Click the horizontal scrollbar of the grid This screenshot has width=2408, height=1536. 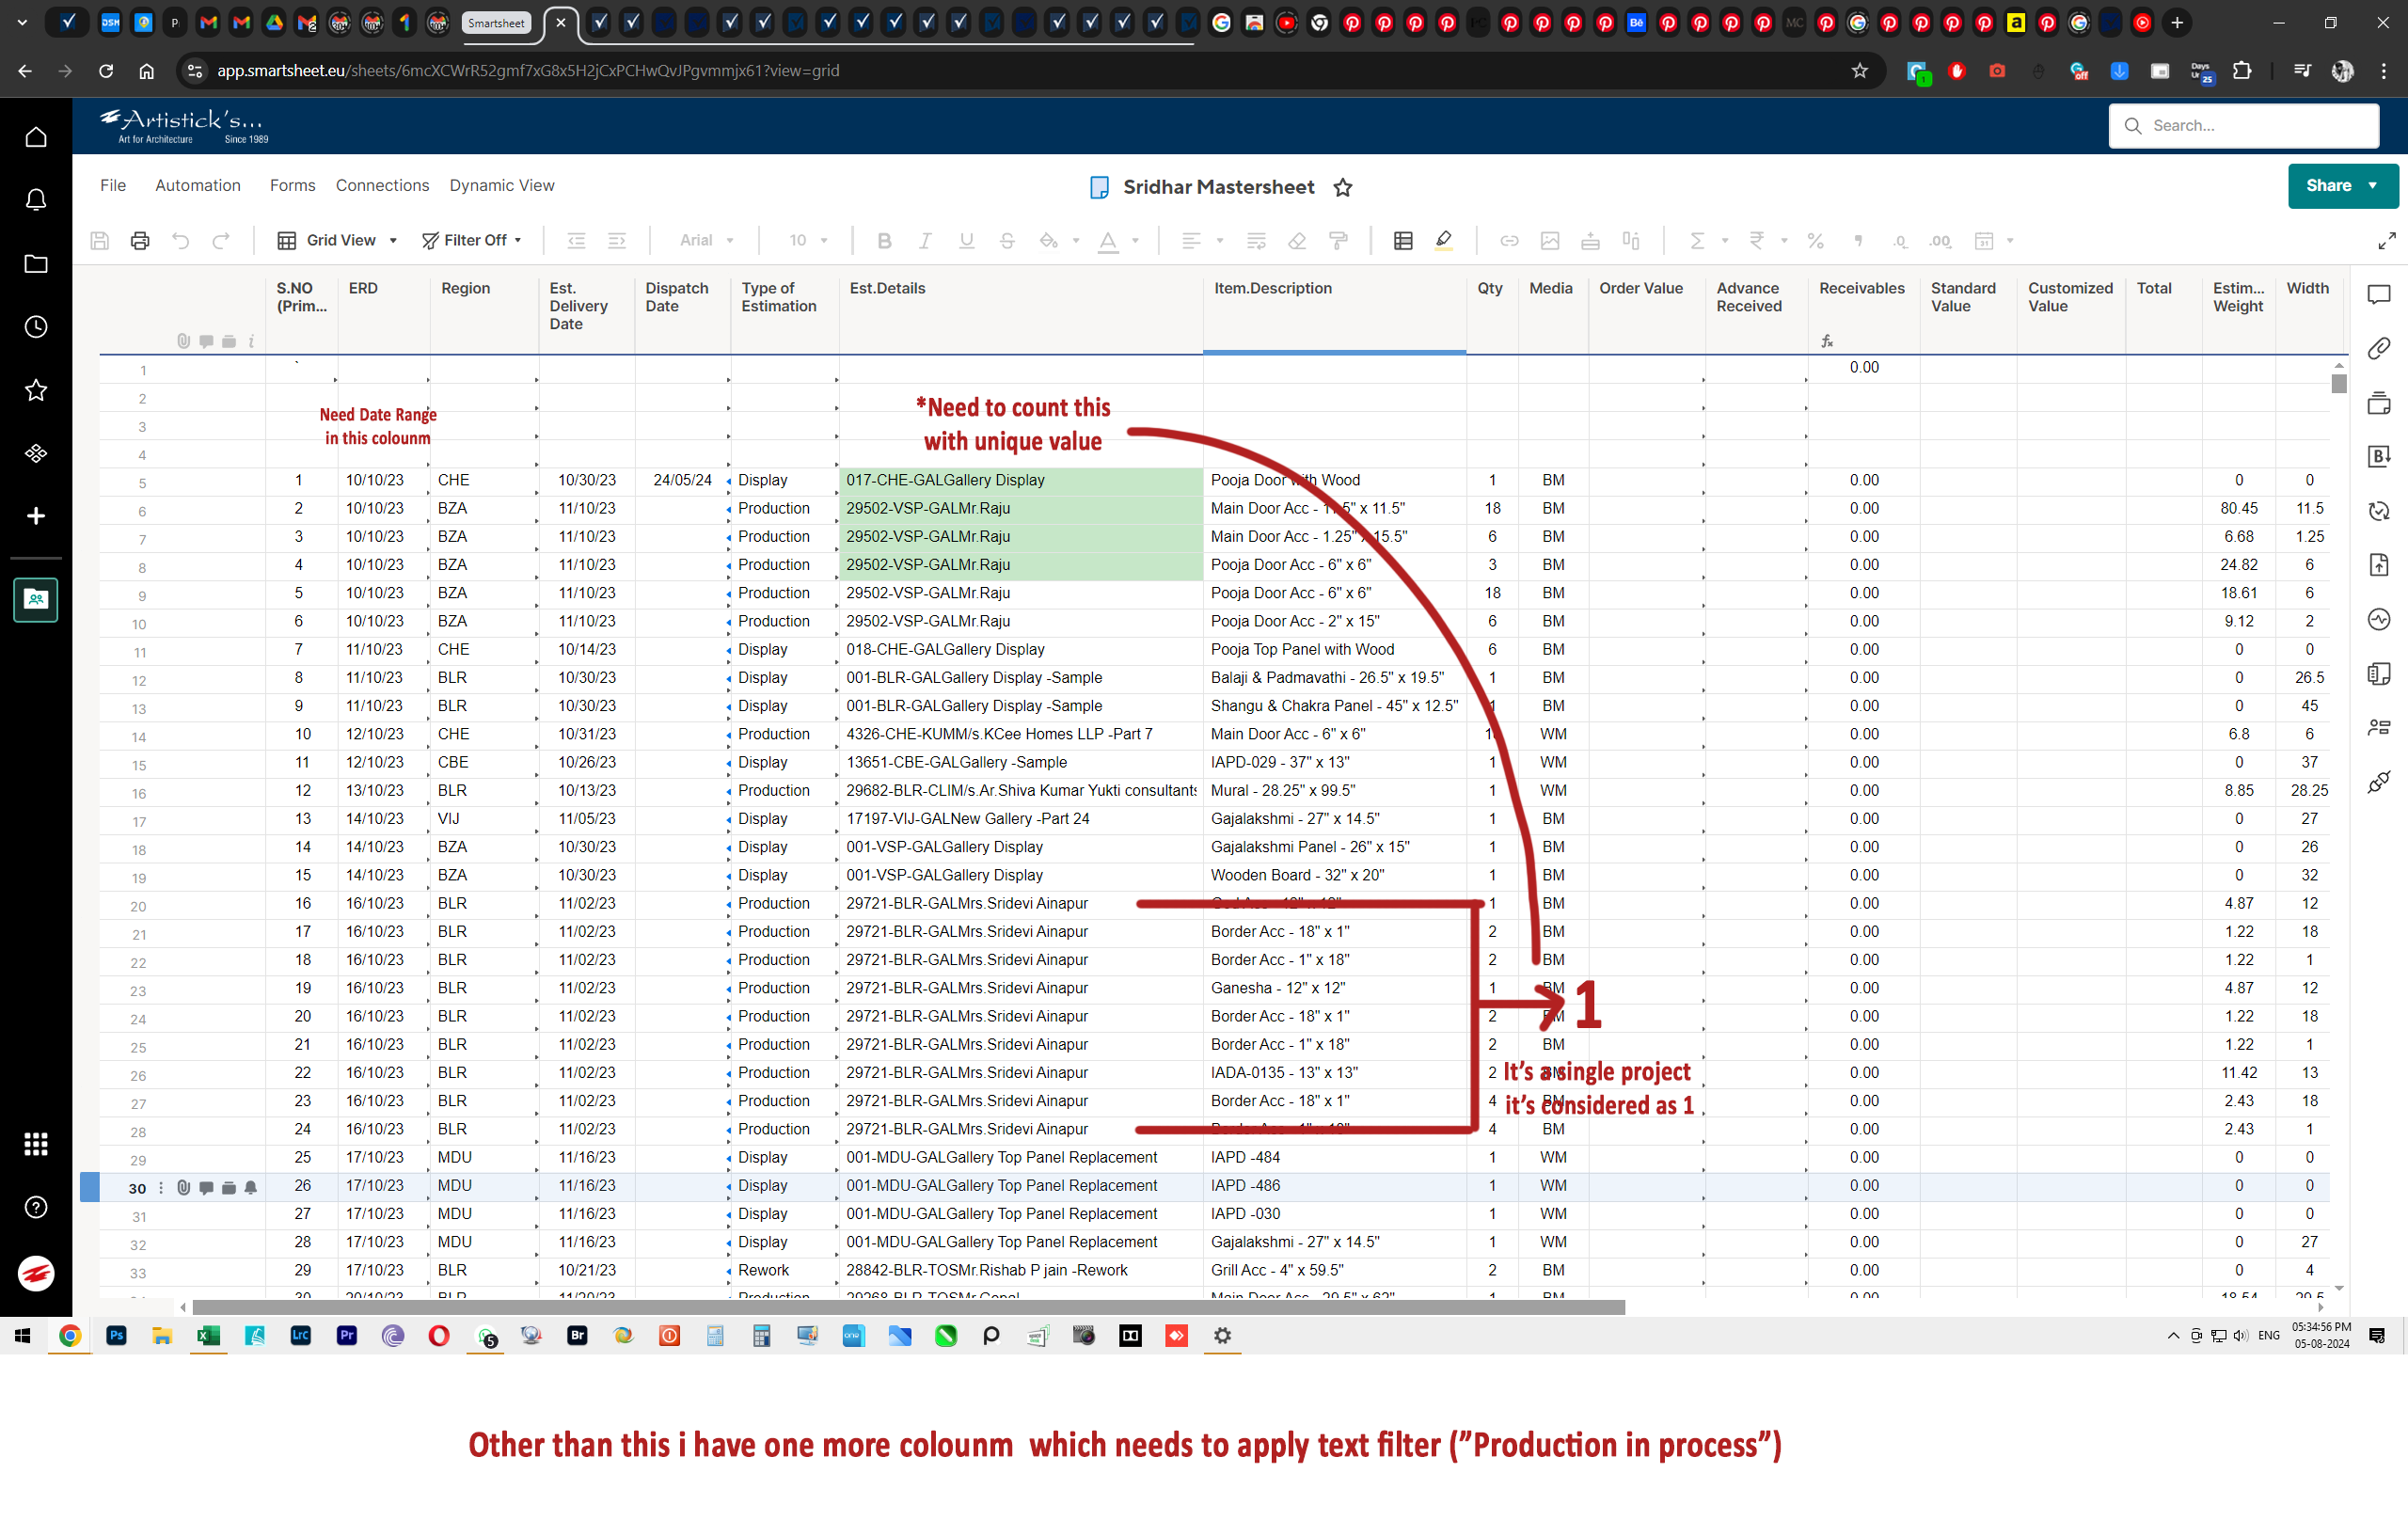(x=908, y=1308)
